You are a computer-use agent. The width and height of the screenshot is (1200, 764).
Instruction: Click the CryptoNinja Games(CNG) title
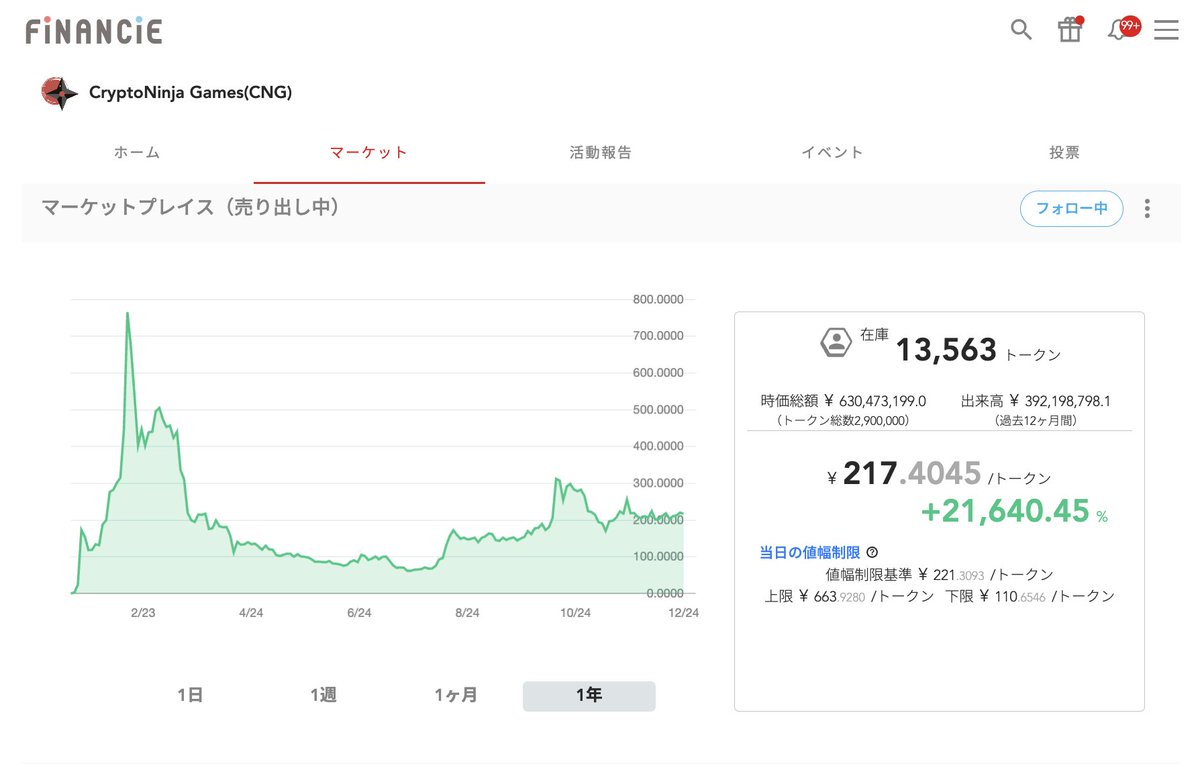tap(190, 93)
